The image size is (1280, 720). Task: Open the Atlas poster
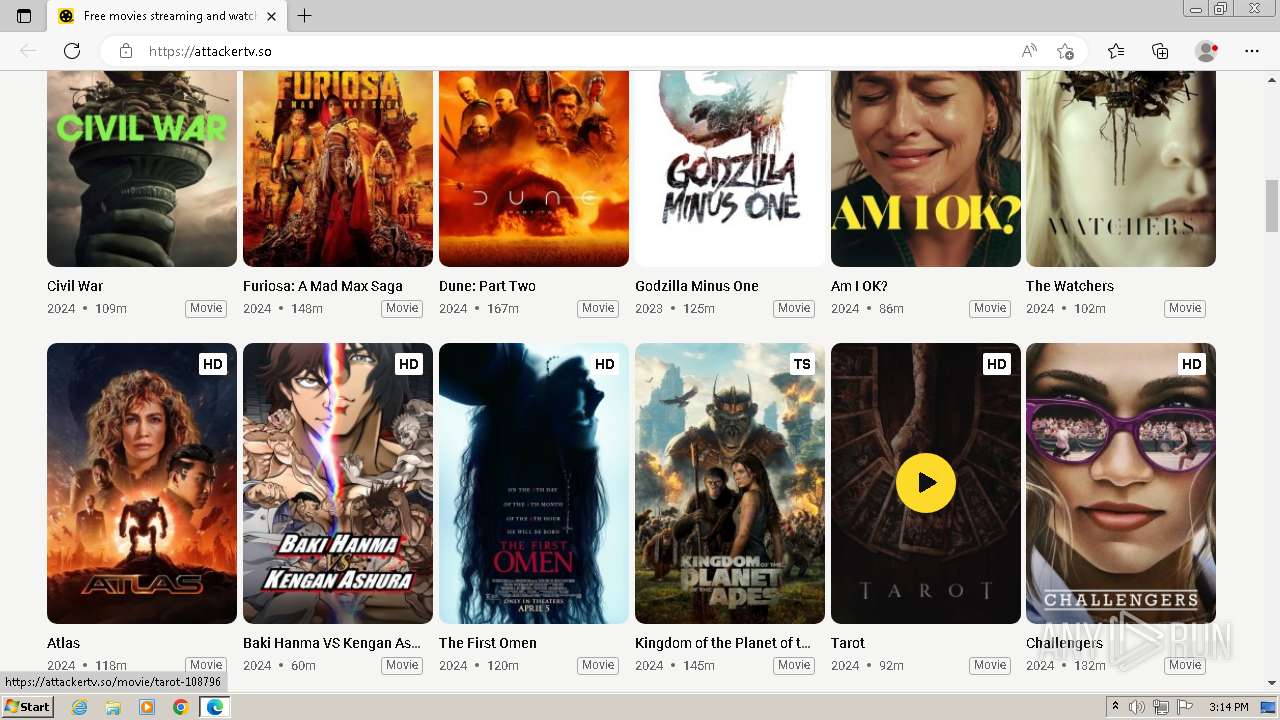coord(142,483)
